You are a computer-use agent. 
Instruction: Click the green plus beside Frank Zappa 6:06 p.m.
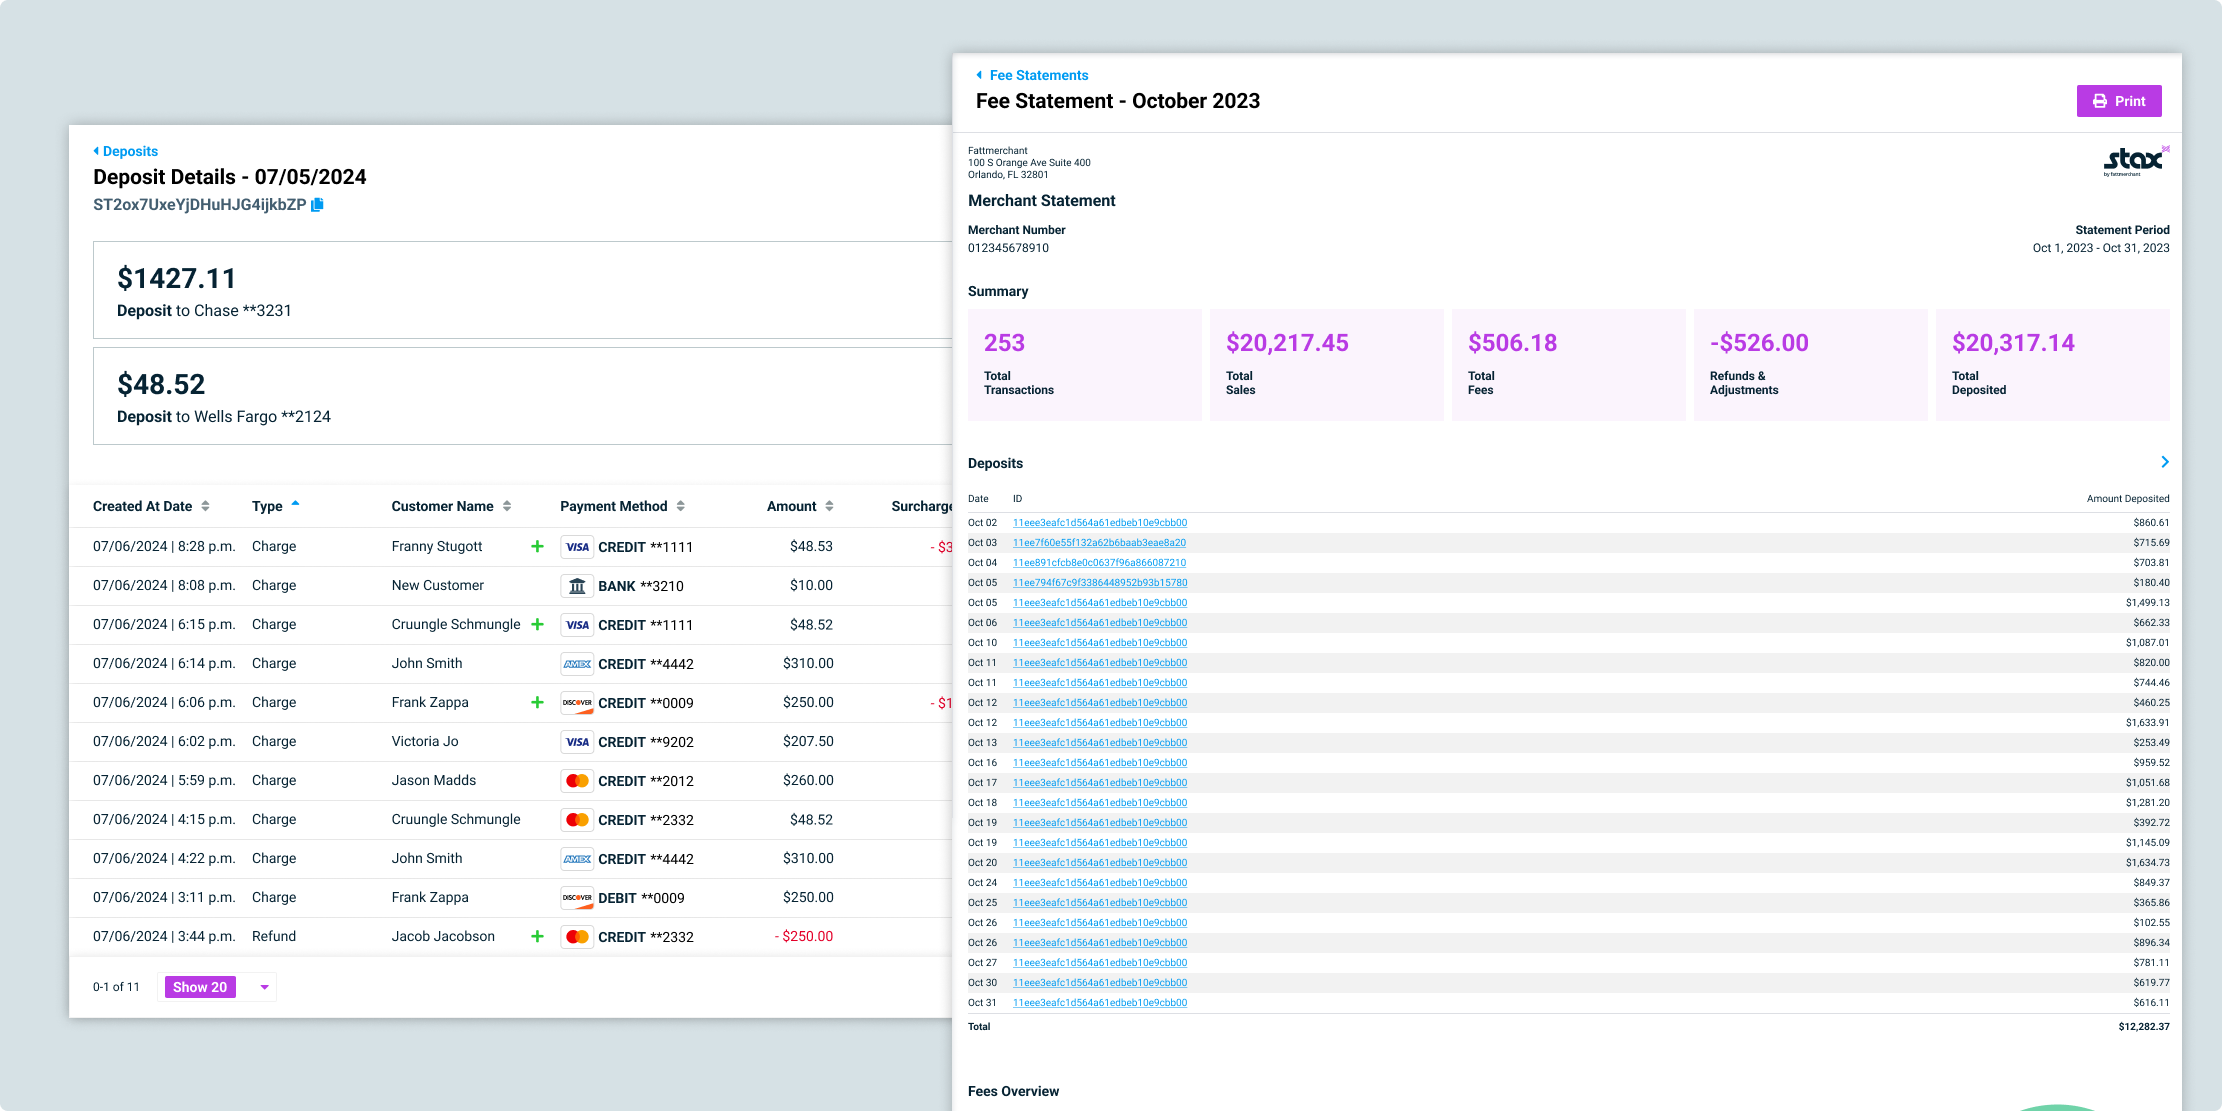pyautogui.click(x=537, y=702)
